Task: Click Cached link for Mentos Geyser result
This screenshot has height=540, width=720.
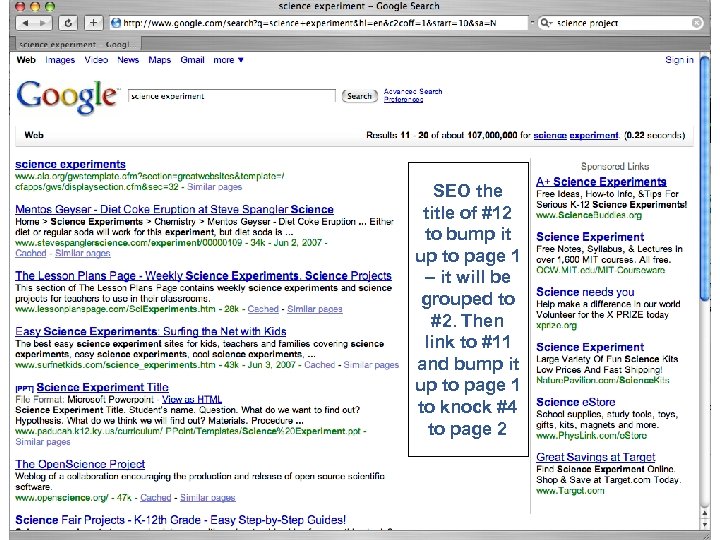Action: (31, 253)
